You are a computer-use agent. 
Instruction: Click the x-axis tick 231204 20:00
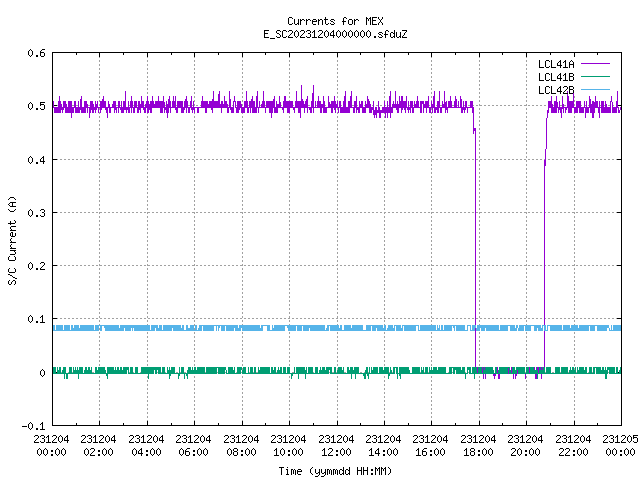coord(525,445)
